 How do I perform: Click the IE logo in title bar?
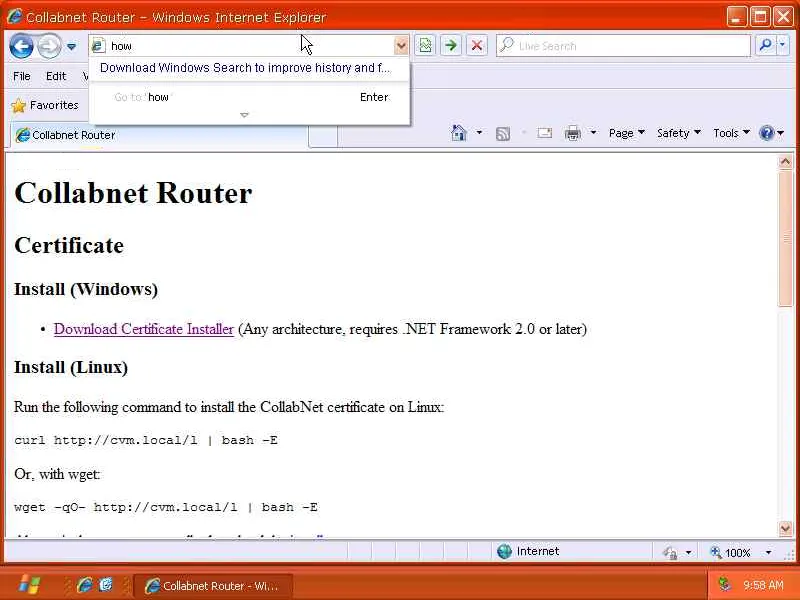(14, 16)
